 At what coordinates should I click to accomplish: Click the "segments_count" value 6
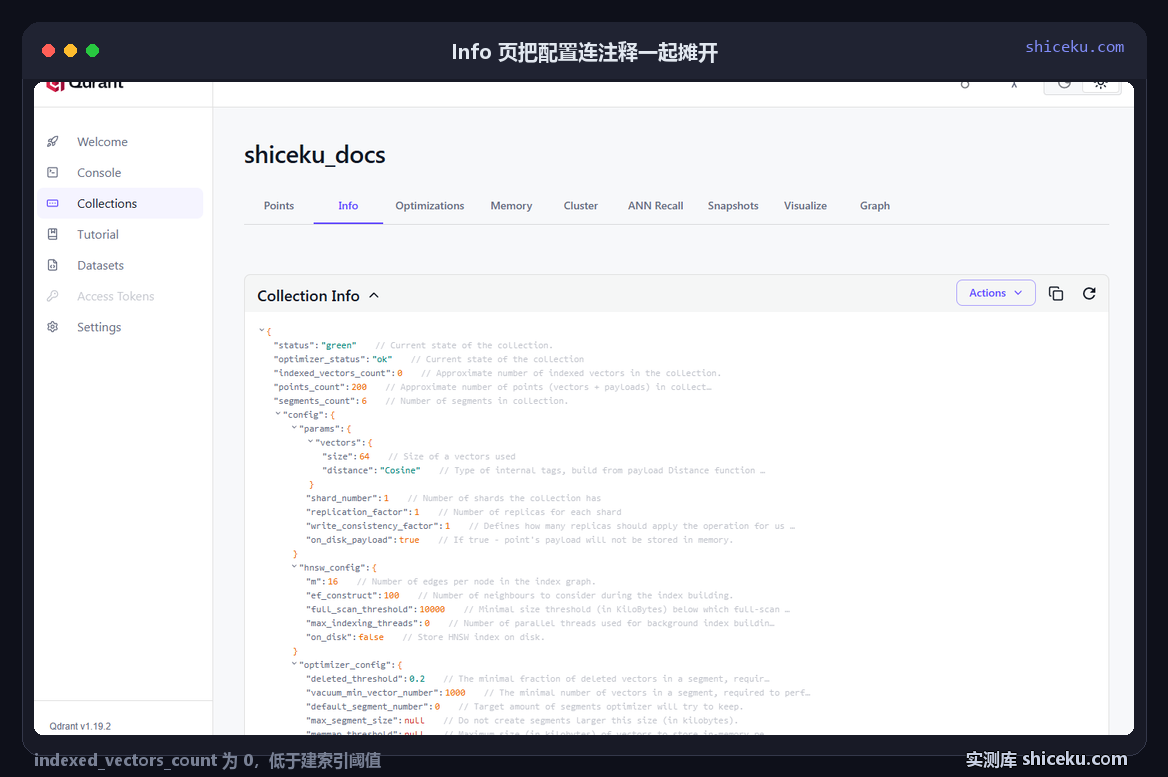tap(364, 401)
